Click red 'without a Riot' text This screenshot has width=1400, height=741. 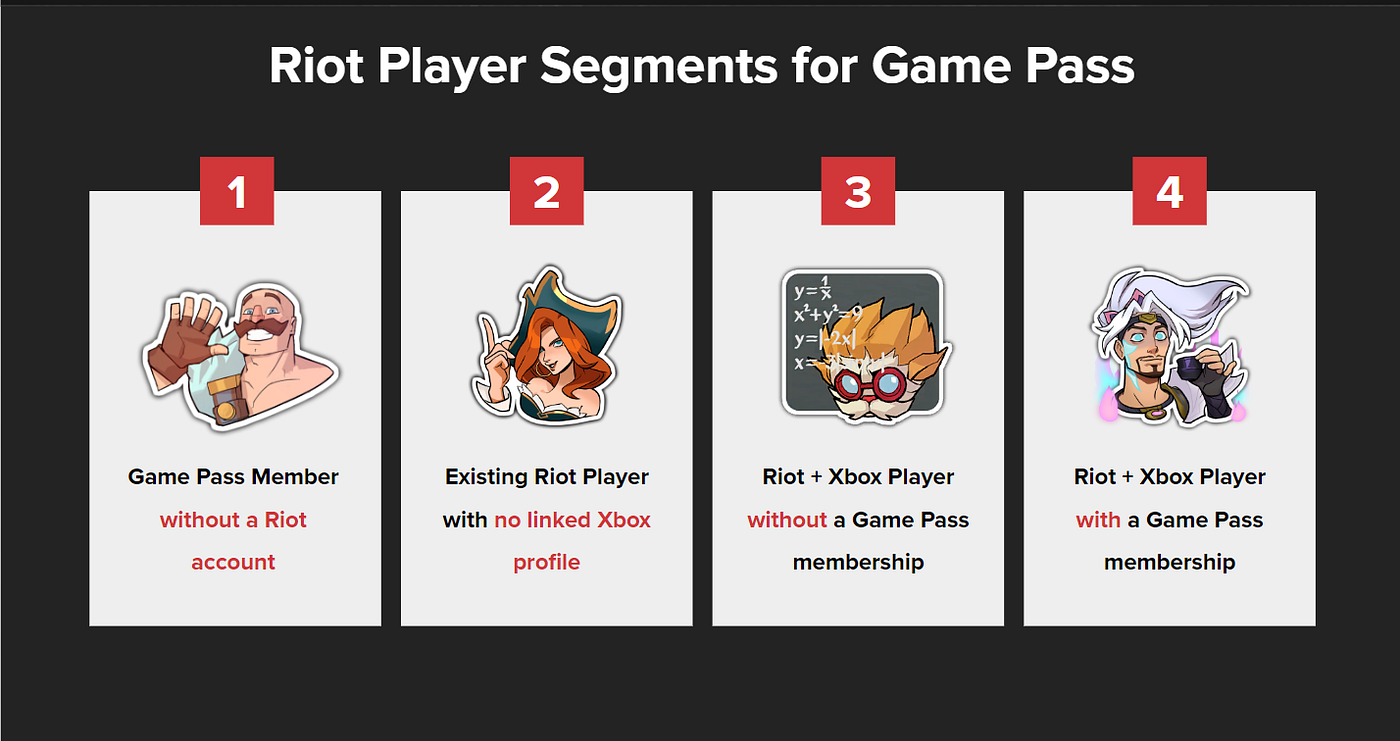(233, 520)
